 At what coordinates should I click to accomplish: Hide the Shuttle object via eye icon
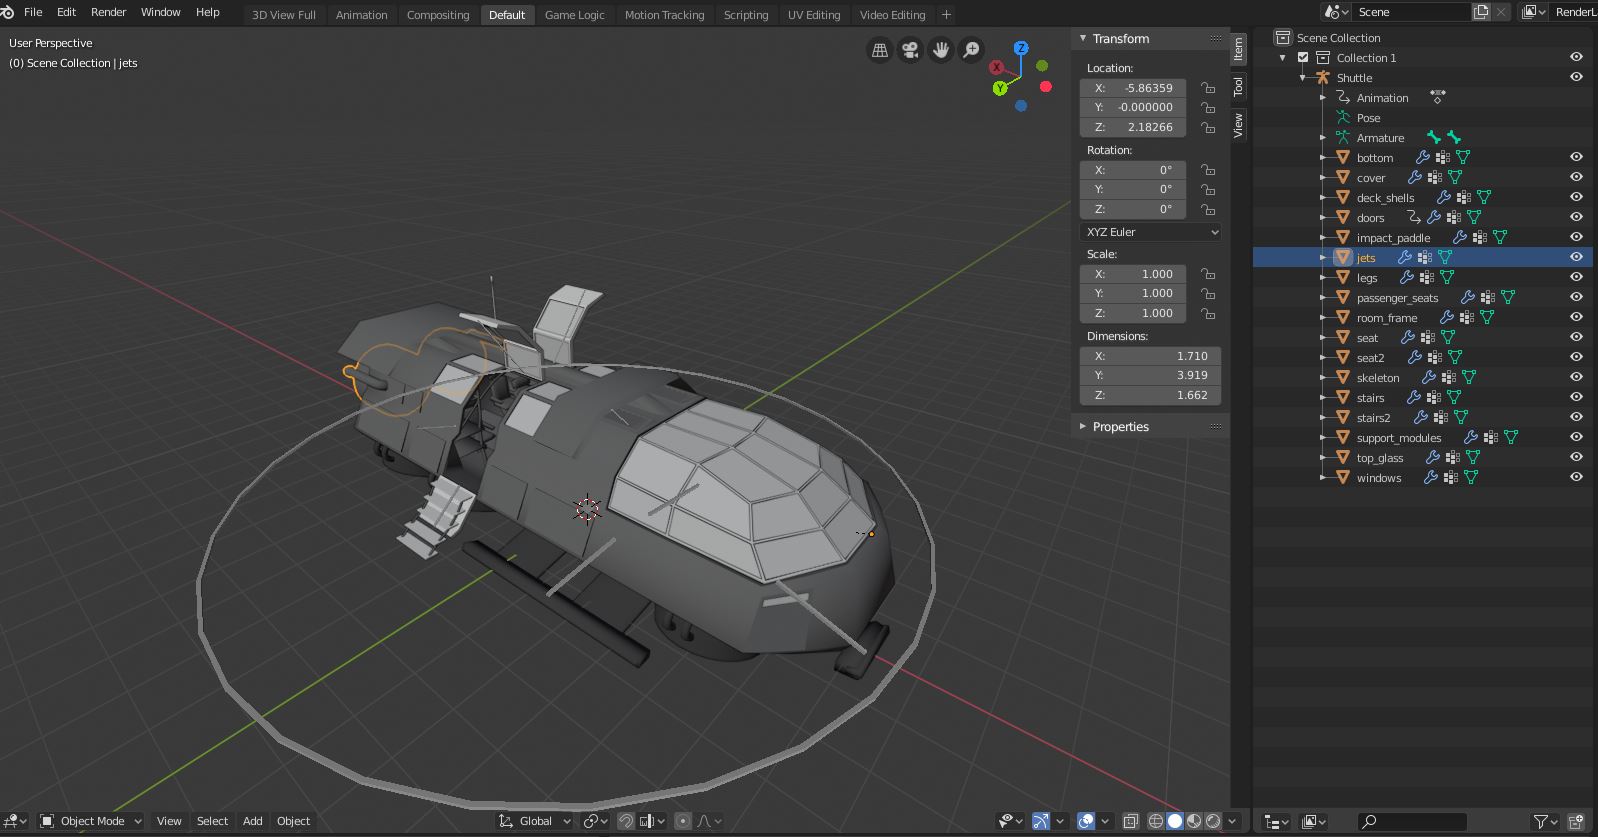(x=1576, y=77)
